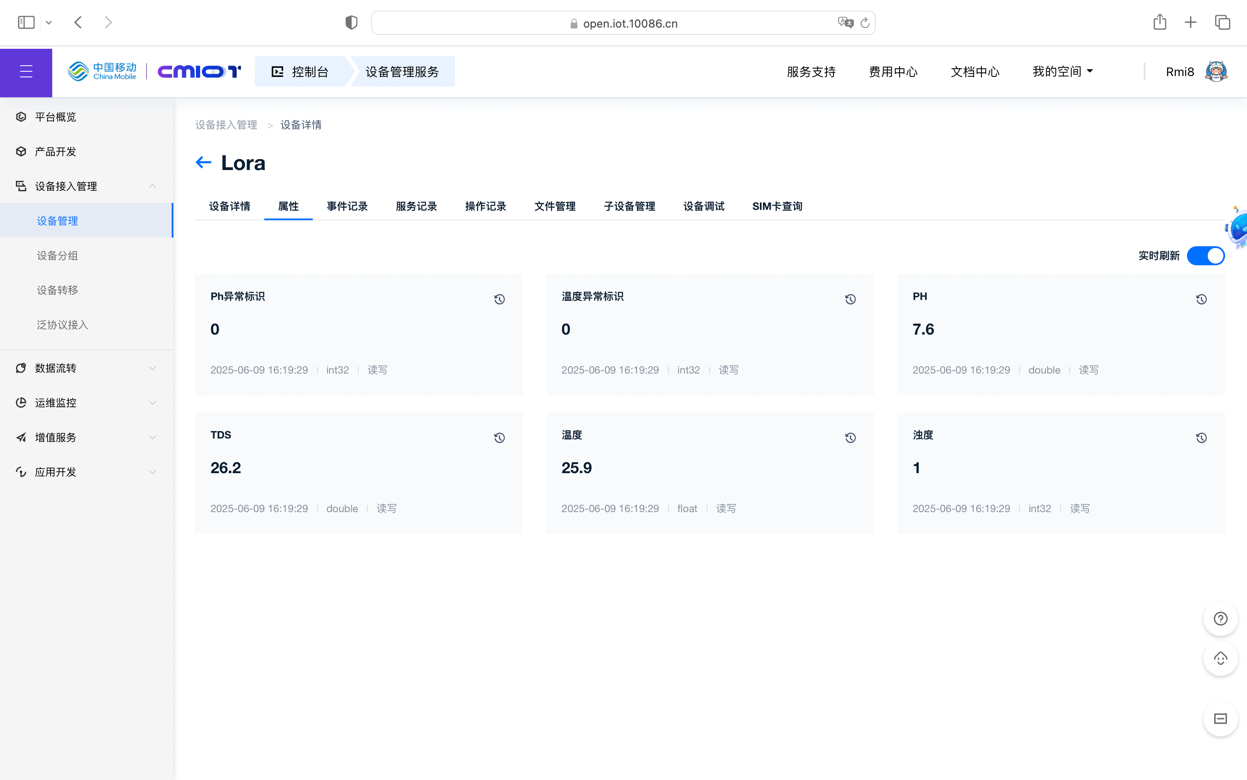The width and height of the screenshot is (1247, 780).
Task: View history of TDS property
Action: [499, 438]
